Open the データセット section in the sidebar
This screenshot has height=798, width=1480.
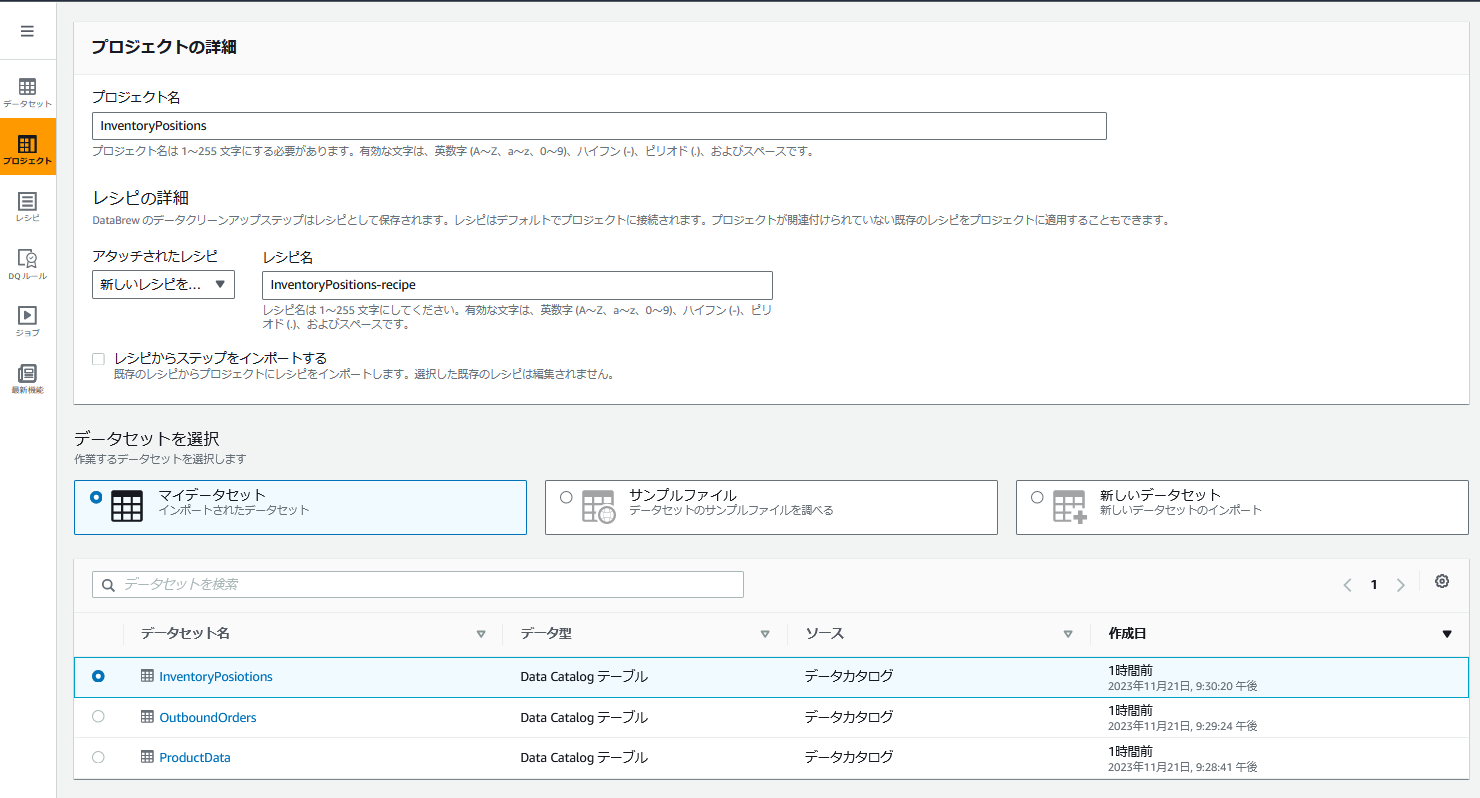[27, 88]
